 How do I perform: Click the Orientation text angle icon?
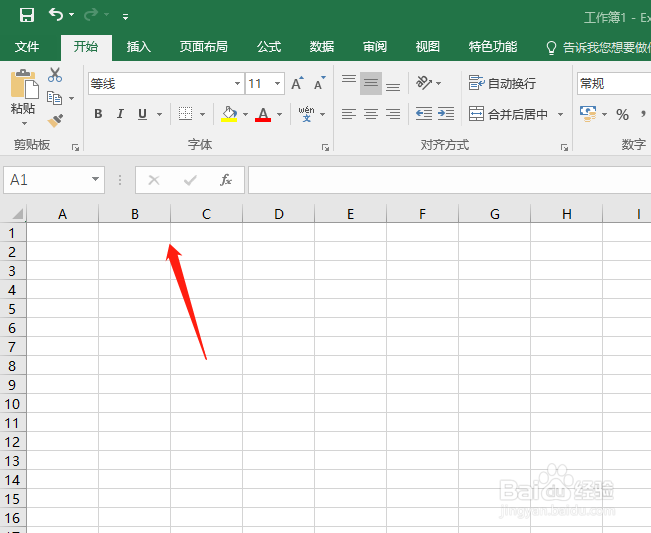424,83
